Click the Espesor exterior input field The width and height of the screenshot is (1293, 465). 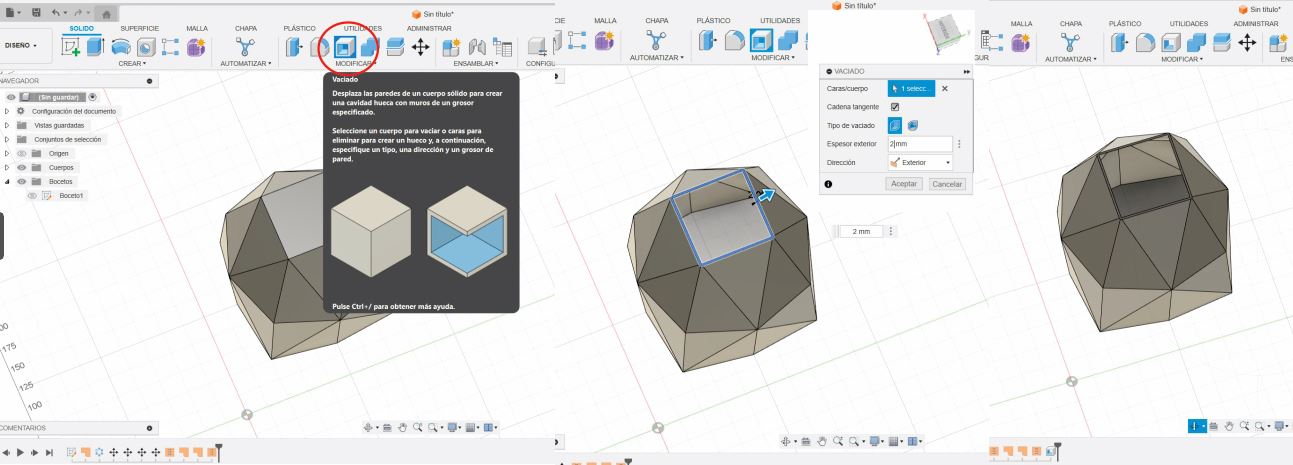920,144
